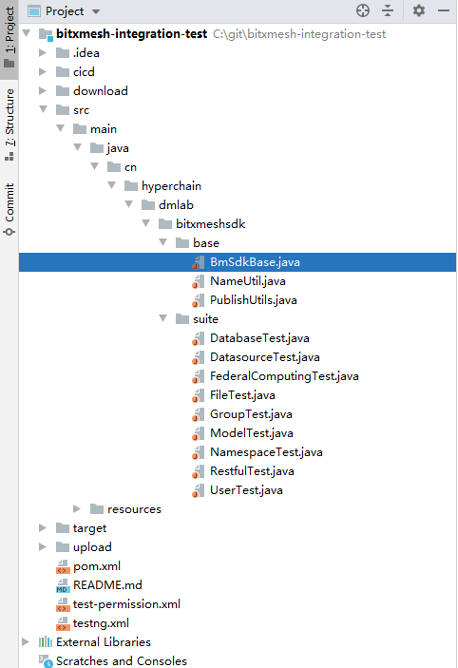The image size is (458, 668).
Task: Open the Project view dropdown arrow
Action: (96, 12)
